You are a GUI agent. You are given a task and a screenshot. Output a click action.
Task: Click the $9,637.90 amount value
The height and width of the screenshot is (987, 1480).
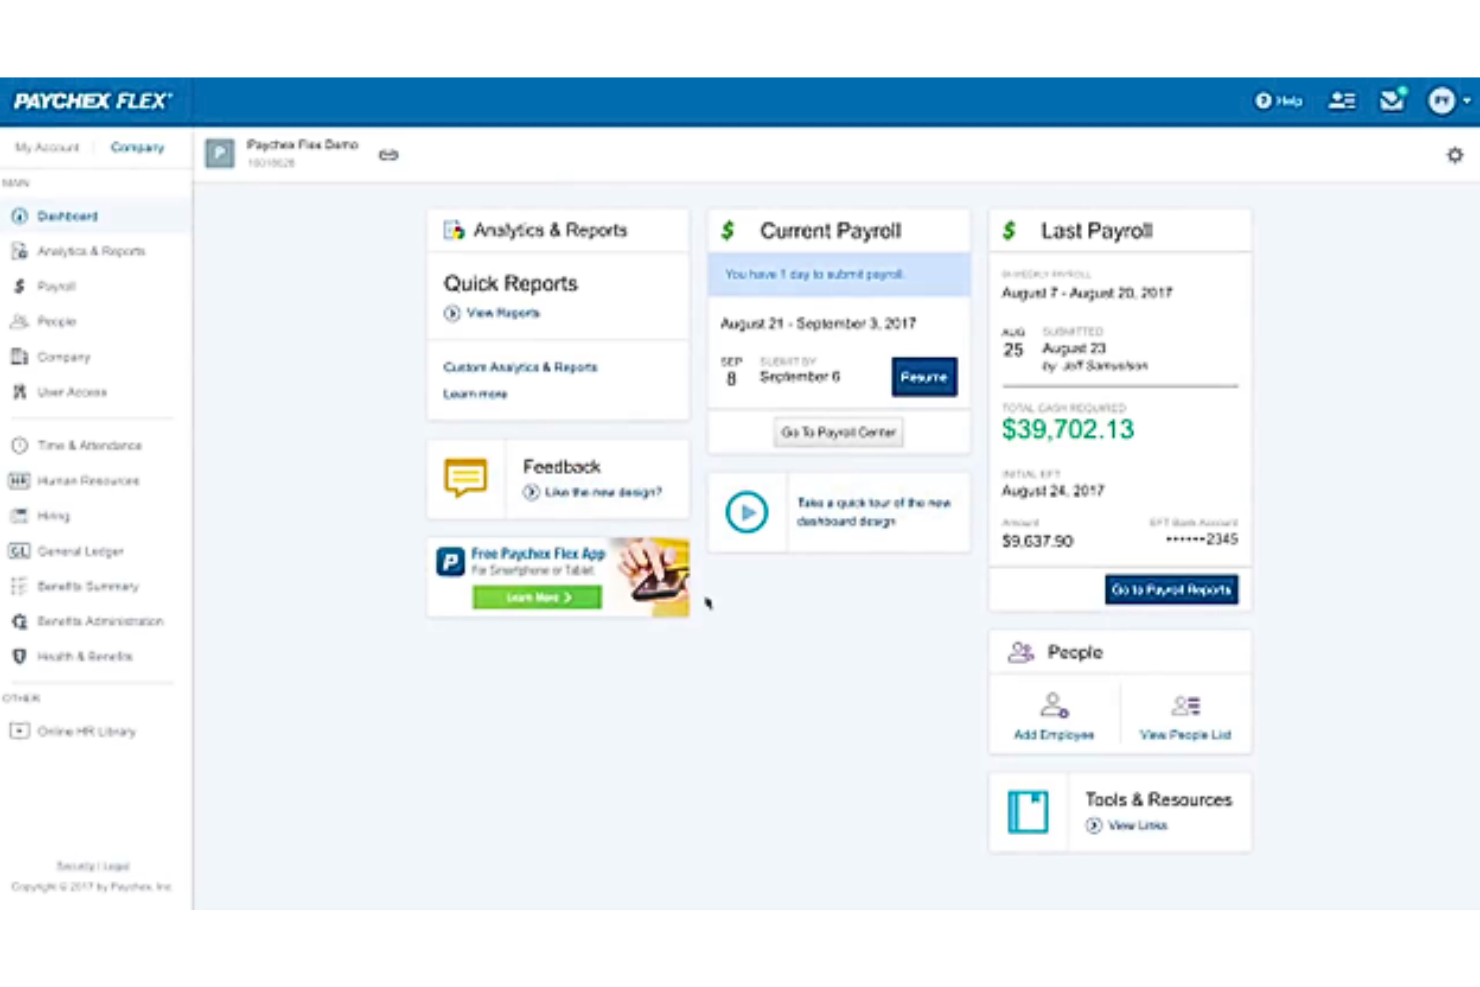click(x=1037, y=541)
